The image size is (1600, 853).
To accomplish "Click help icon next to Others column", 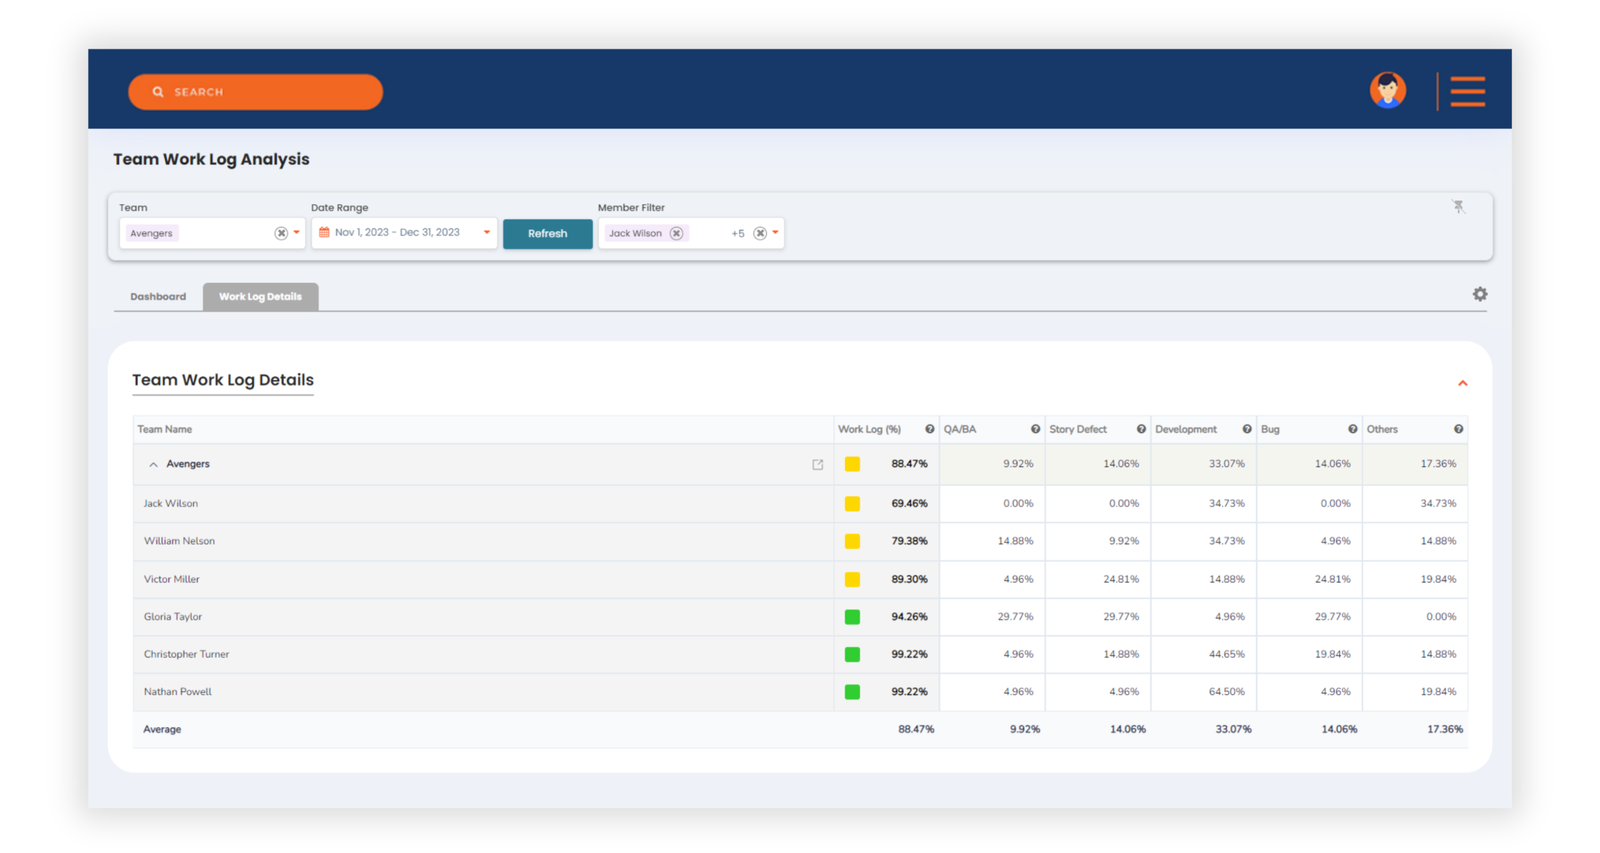I will point(1458,430).
